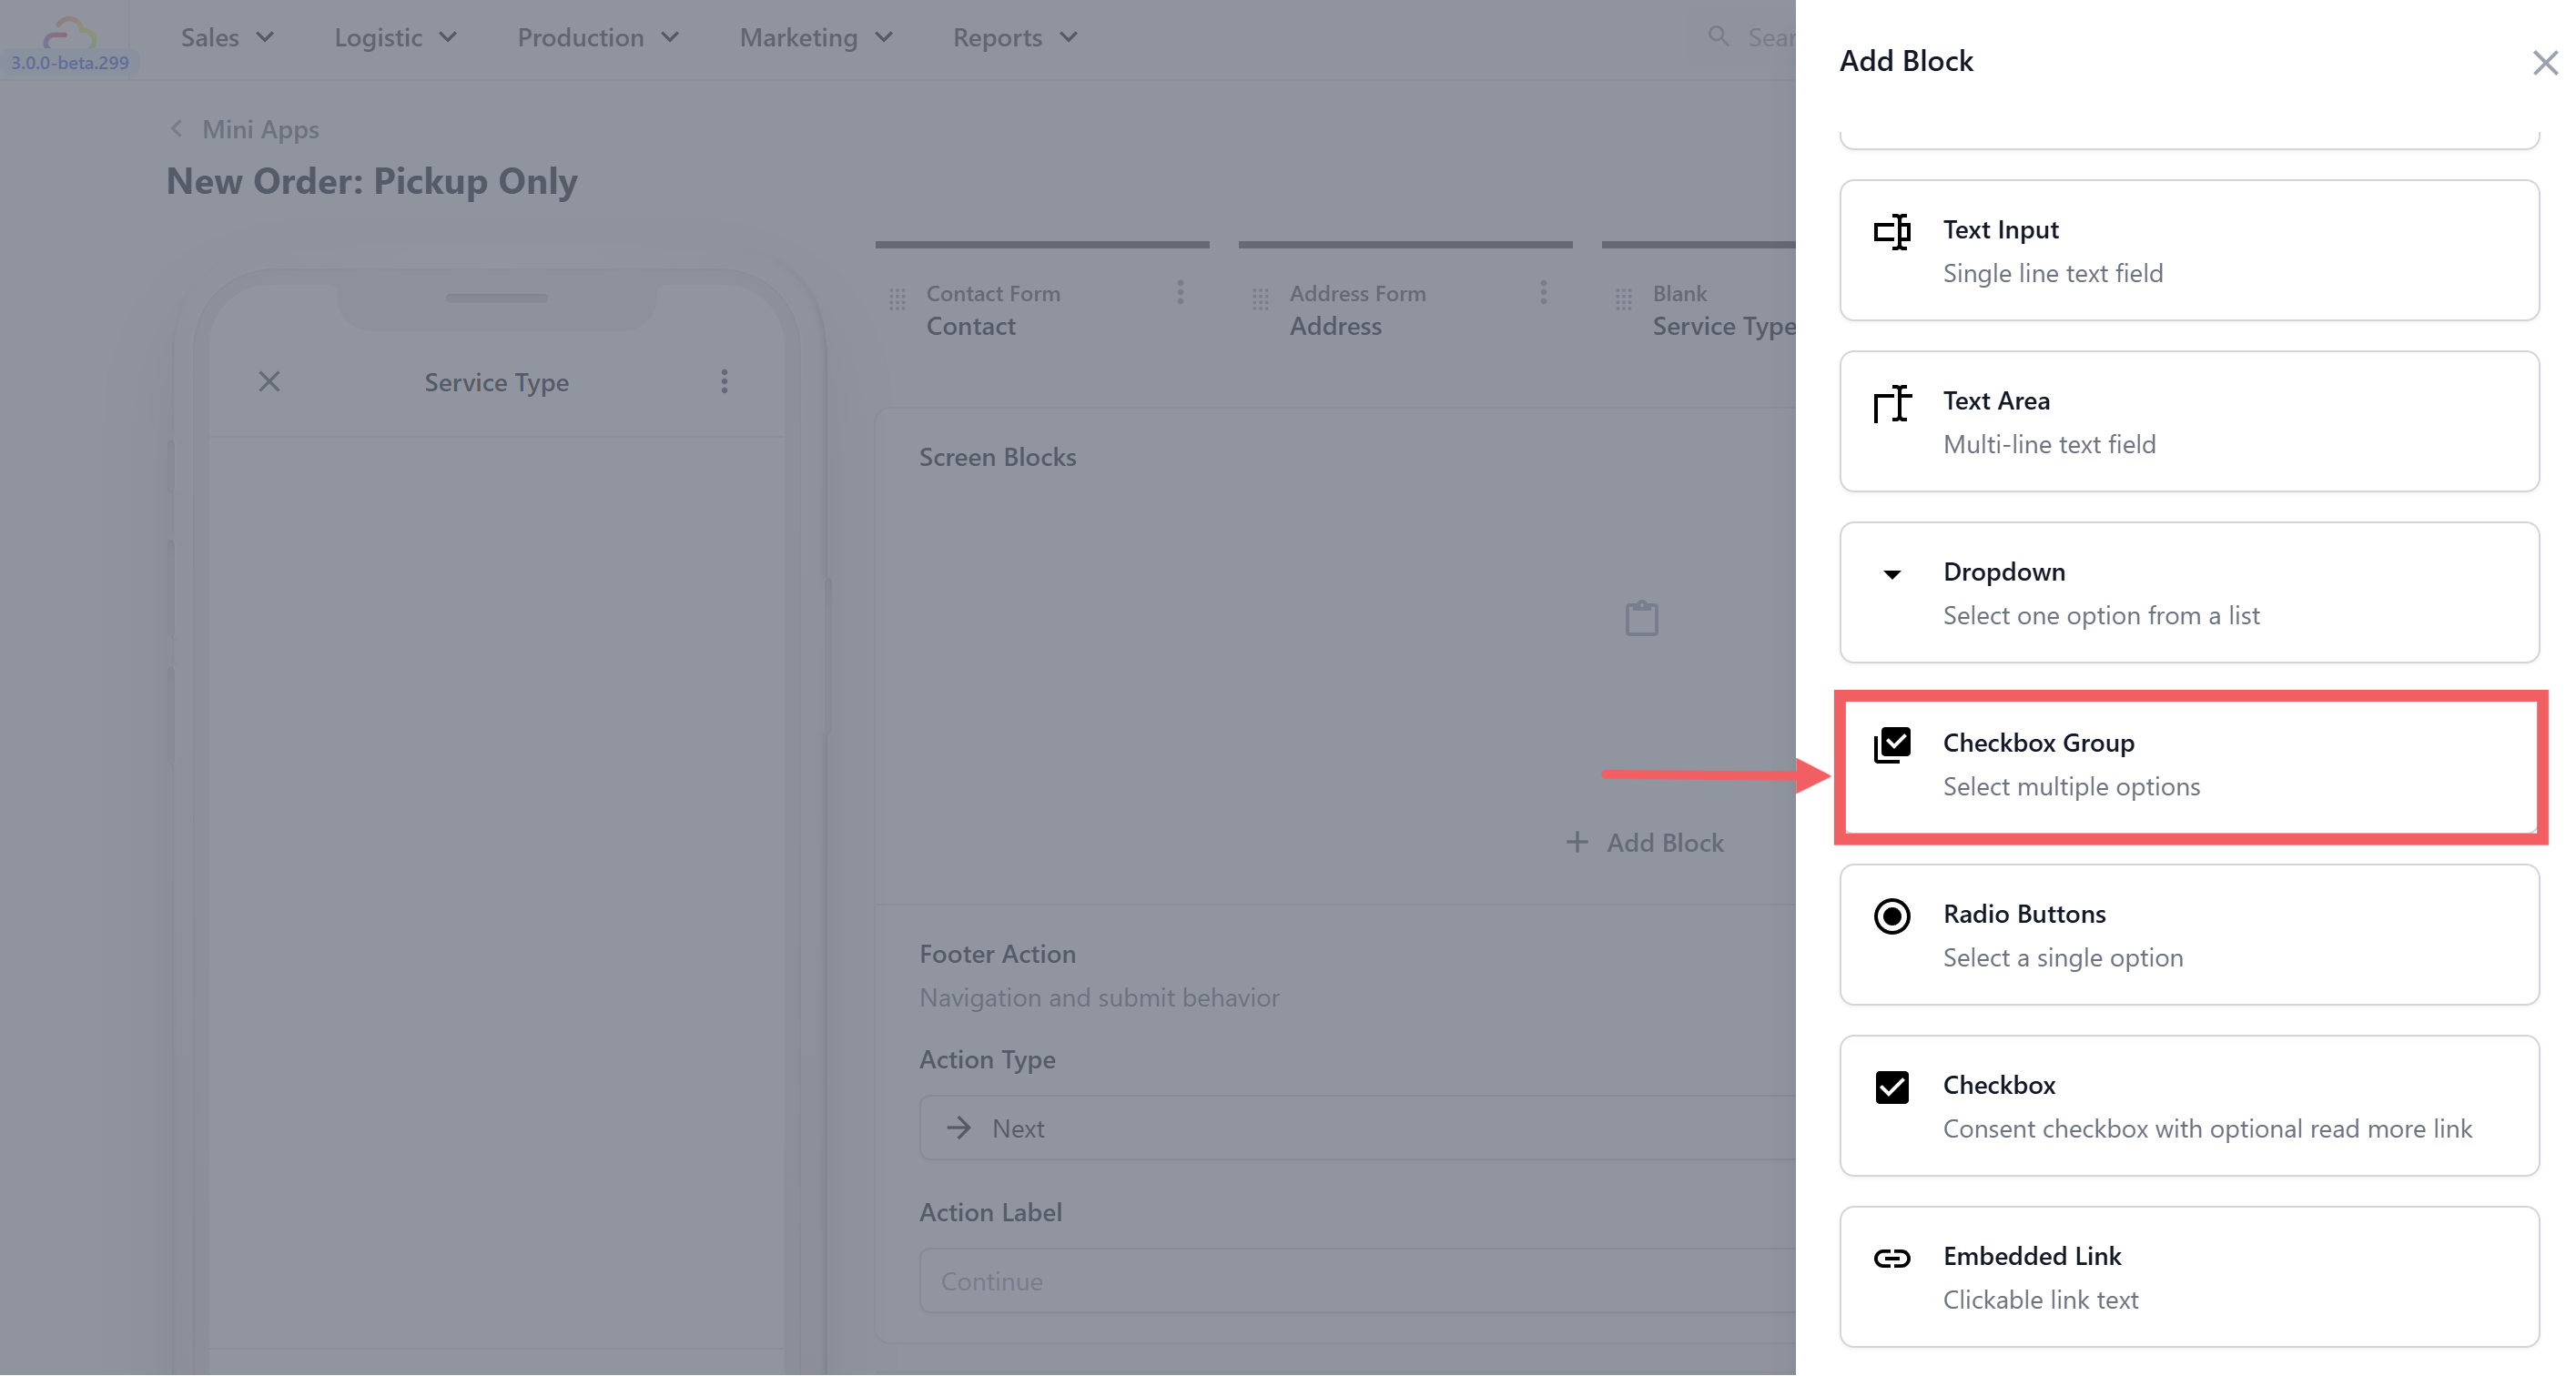Screen dimensions: 2576x1376
Task: Open the Marketing menu
Action: pyautogui.click(x=816, y=38)
